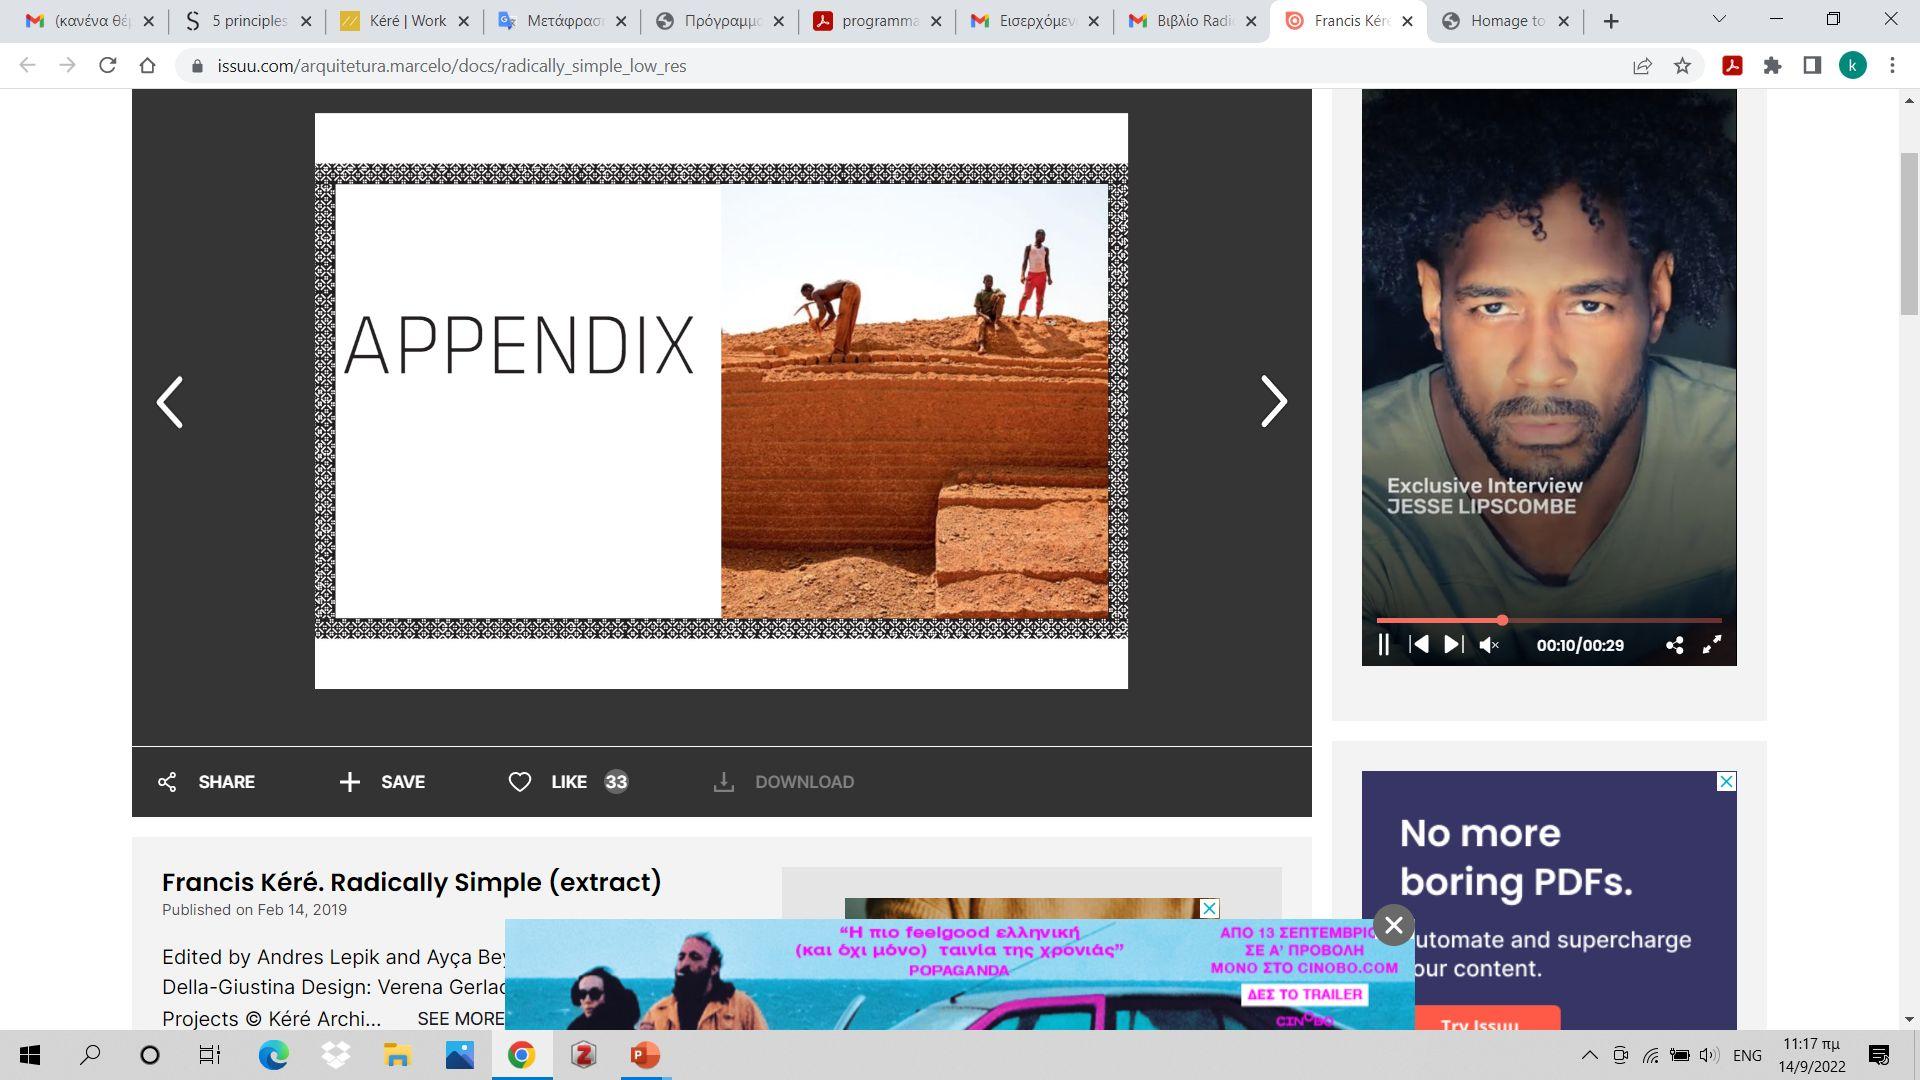Switch to the Homage to tab
The width and height of the screenshot is (1920, 1080).
pyautogui.click(x=1505, y=21)
